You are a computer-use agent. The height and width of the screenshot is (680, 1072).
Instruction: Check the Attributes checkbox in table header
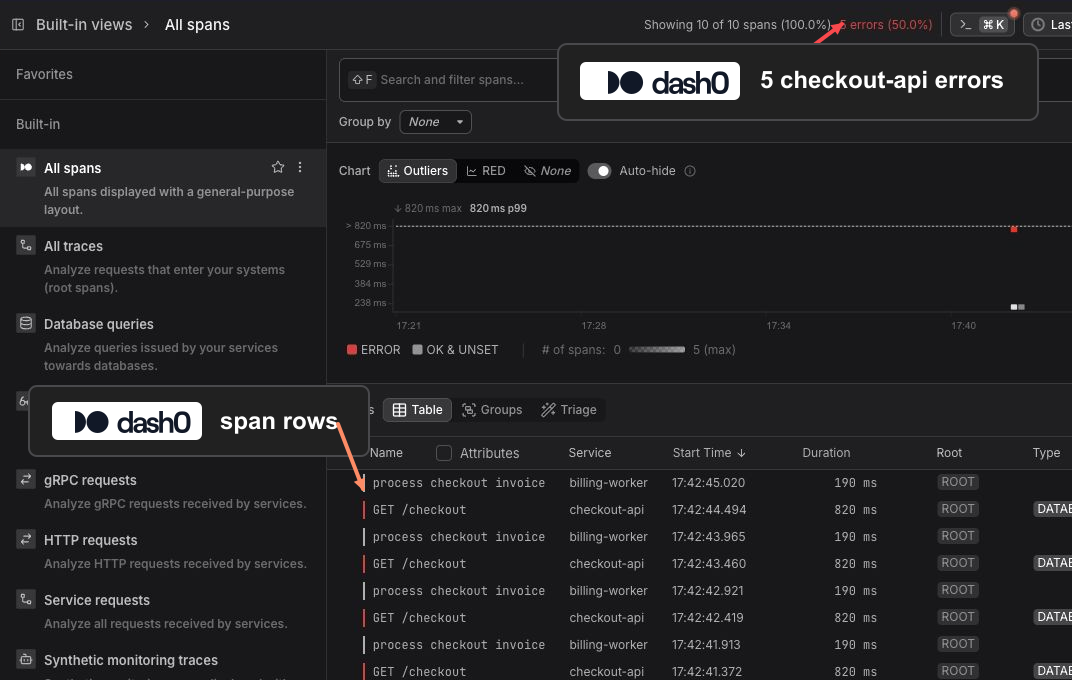pyautogui.click(x=444, y=452)
